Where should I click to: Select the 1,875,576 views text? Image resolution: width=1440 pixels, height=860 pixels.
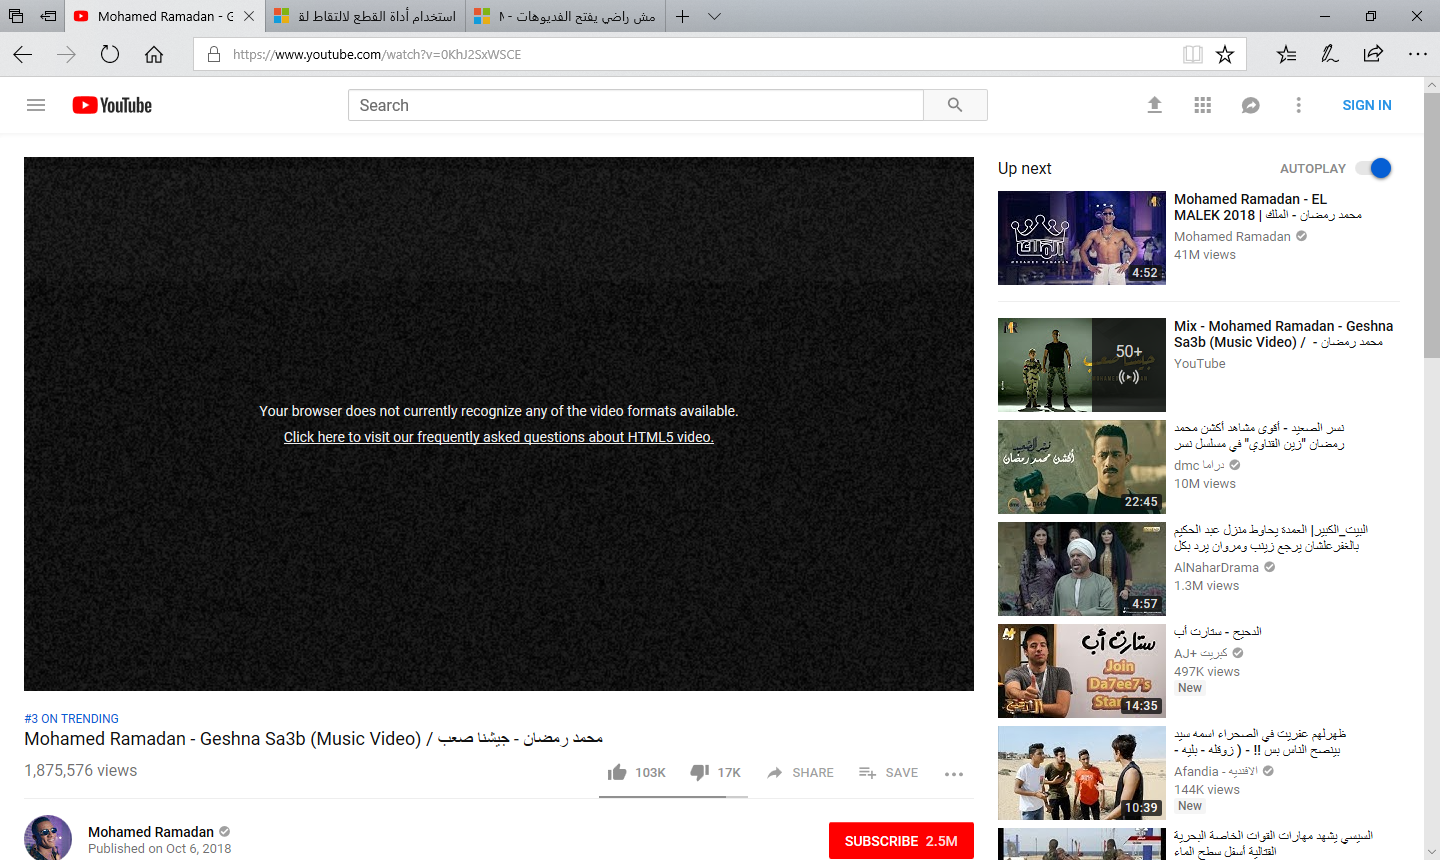(x=80, y=771)
